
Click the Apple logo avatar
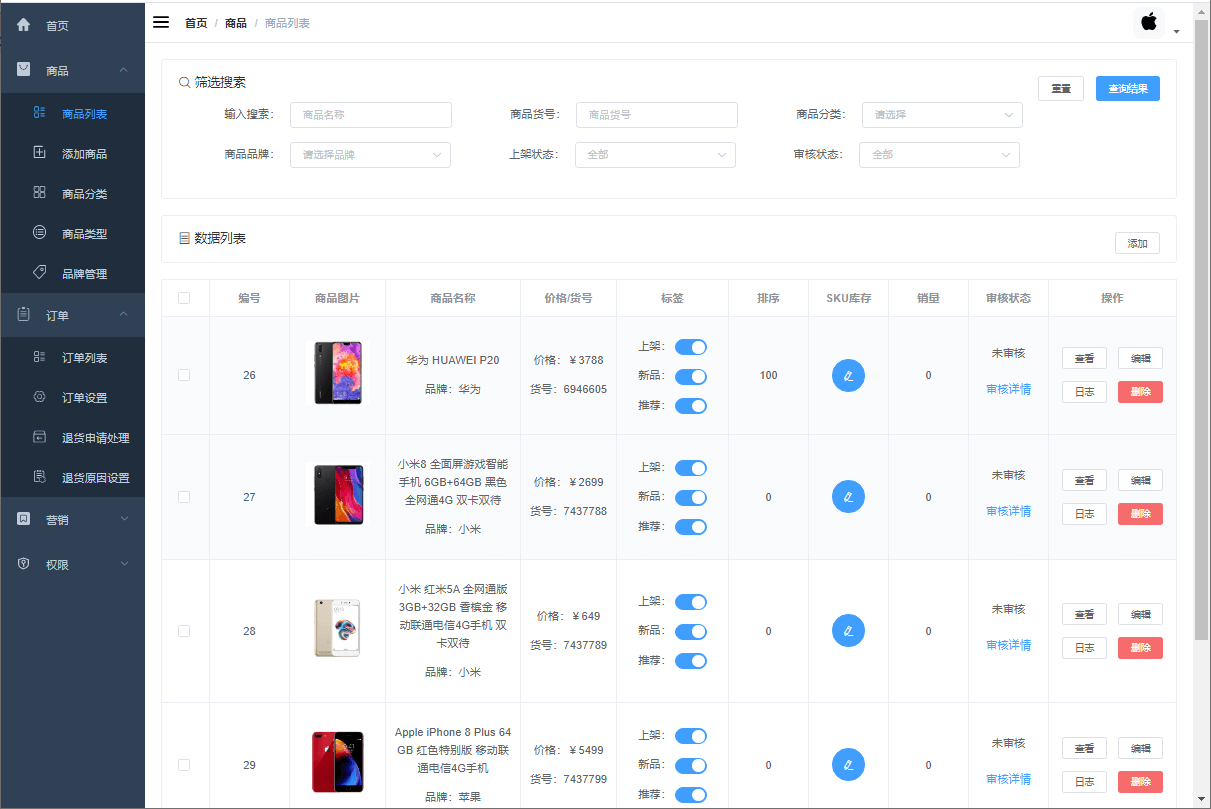click(1149, 22)
